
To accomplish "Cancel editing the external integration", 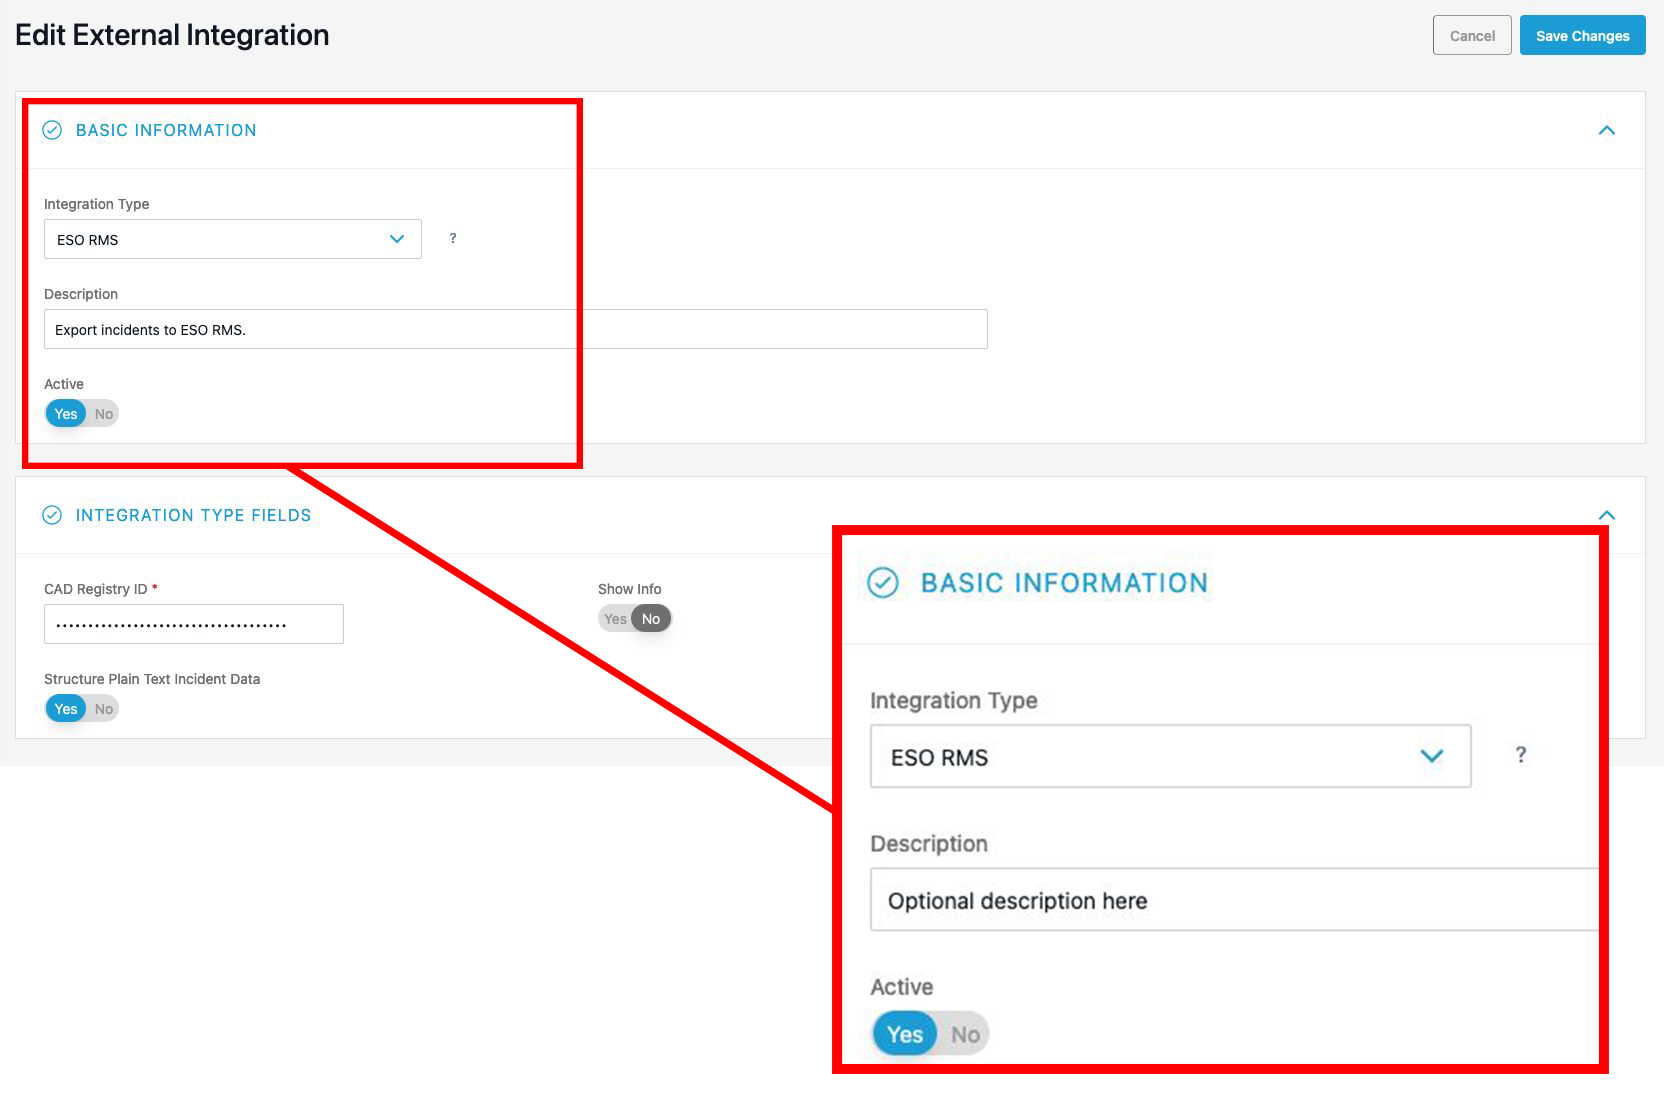I will [x=1472, y=36].
